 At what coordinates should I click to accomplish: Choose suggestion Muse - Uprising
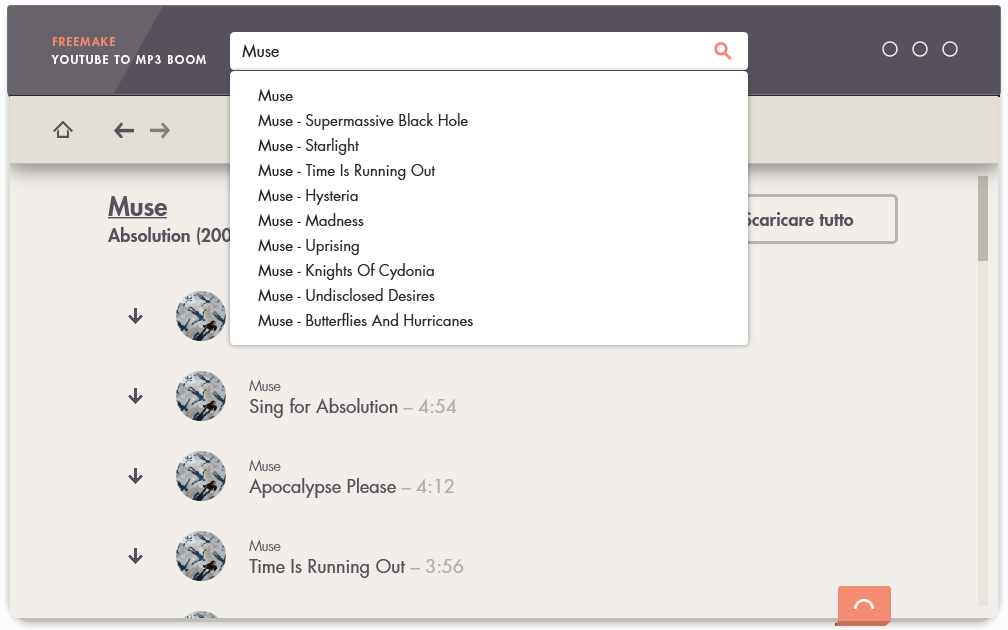tap(309, 246)
